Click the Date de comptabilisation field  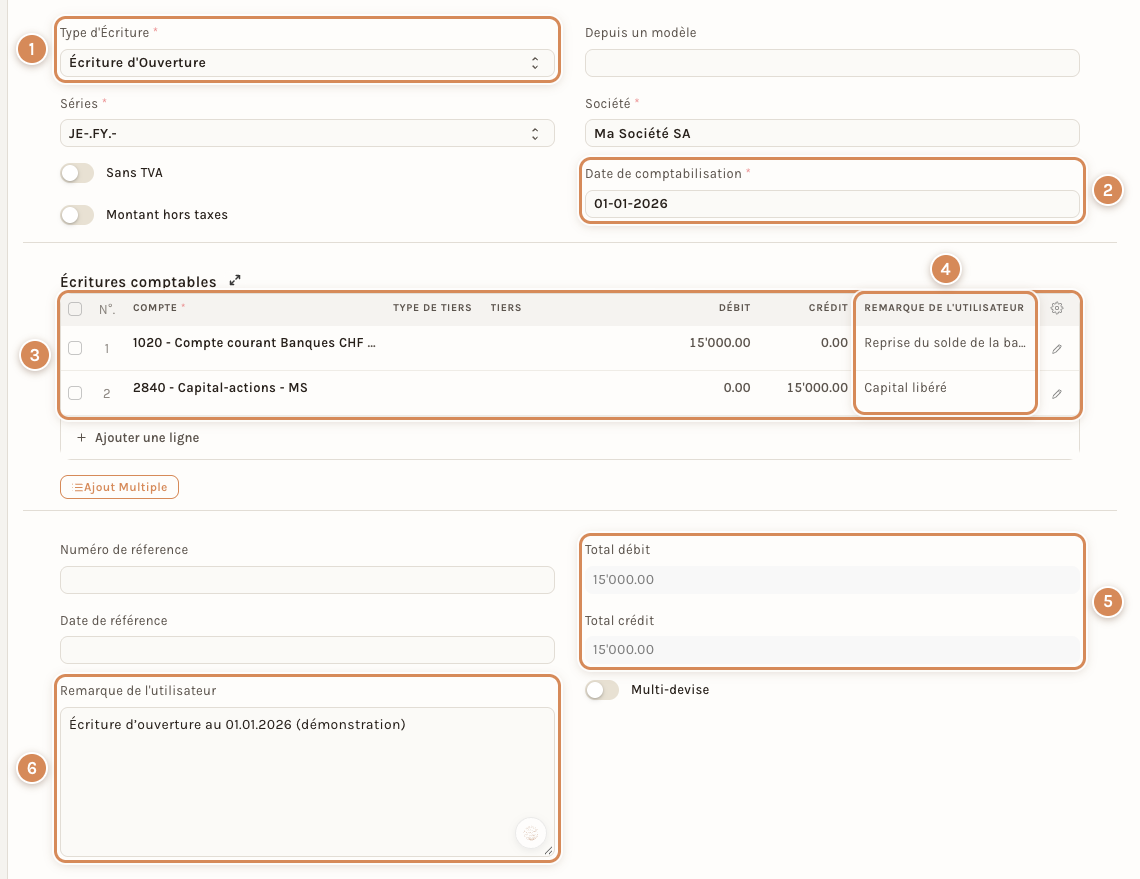[832, 204]
